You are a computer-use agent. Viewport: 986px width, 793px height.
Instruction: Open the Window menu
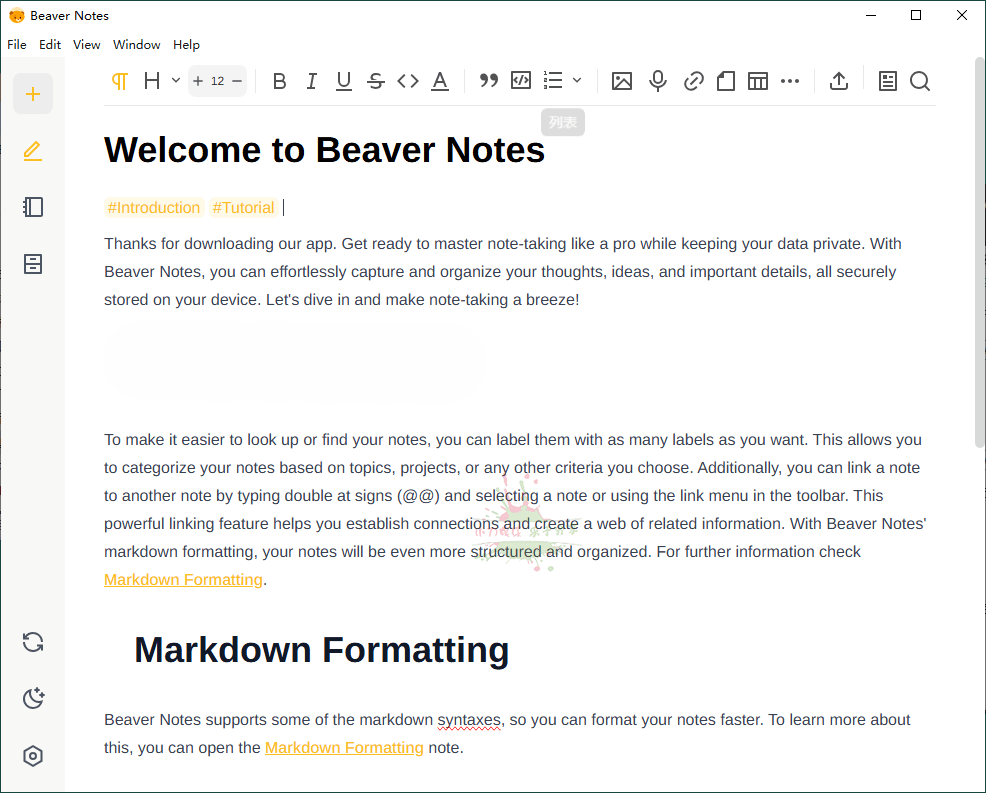[x=136, y=45]
